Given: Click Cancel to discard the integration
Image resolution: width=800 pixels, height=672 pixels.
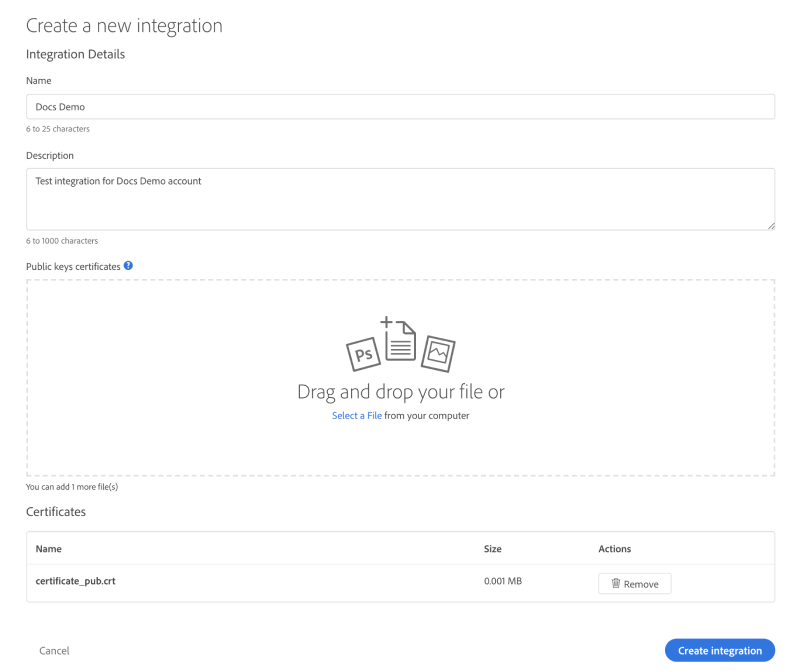Looking at the screenshot, I should point(54,650).
